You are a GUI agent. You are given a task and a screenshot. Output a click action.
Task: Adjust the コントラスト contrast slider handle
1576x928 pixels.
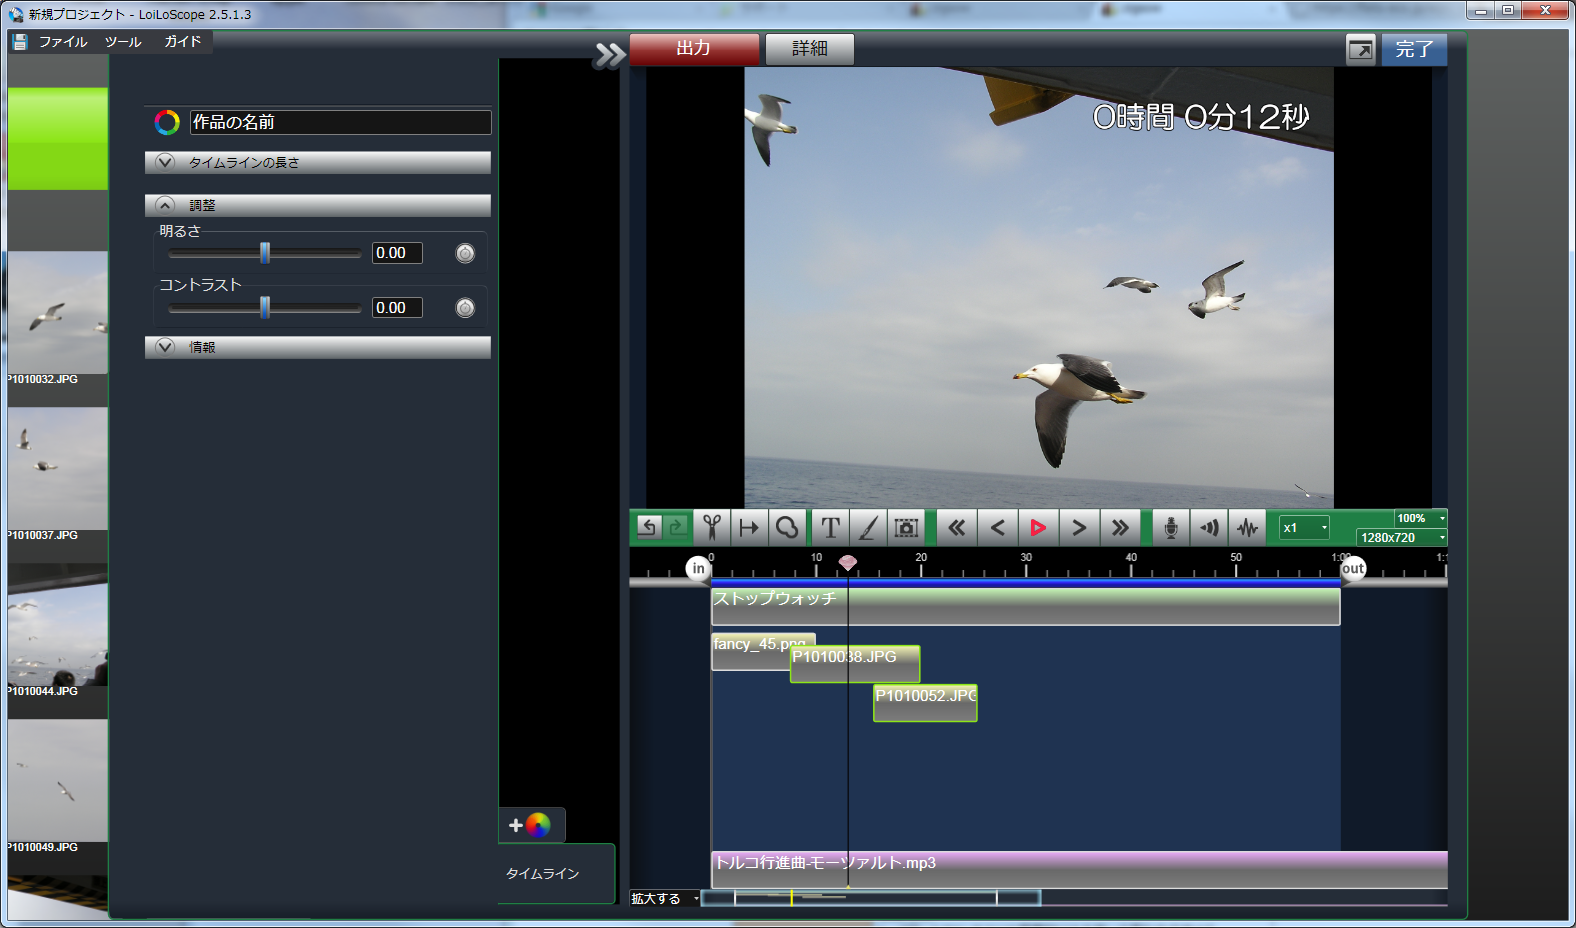pos(265,308)
